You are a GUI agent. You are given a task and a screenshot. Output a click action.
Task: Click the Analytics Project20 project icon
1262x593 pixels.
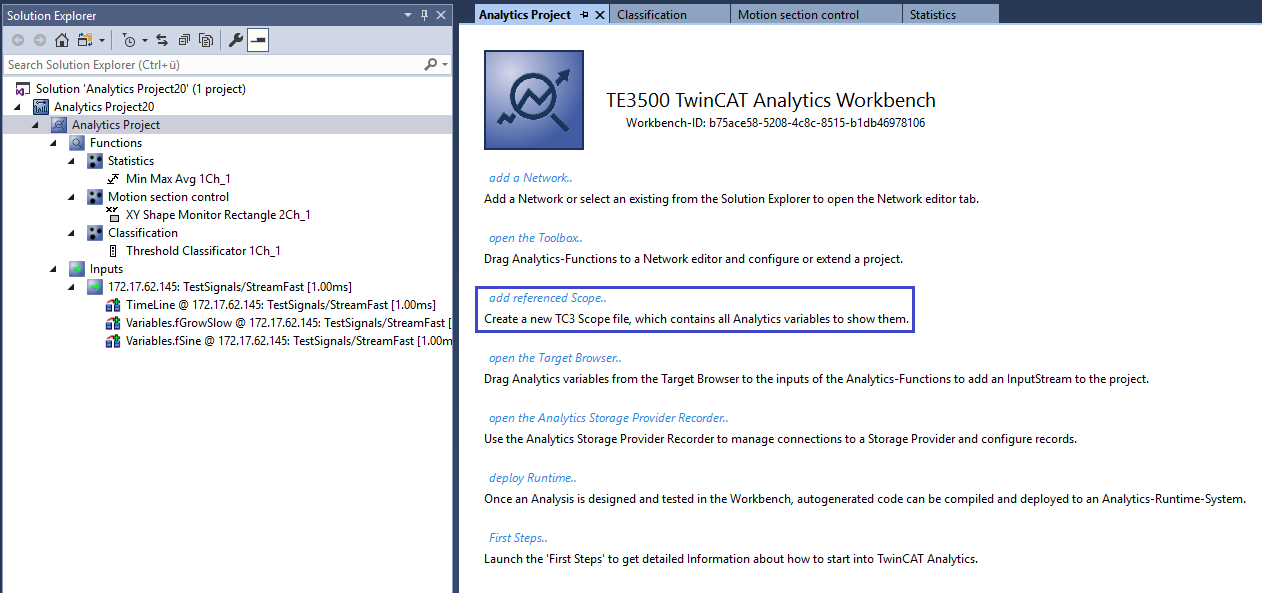click(41, 107)
